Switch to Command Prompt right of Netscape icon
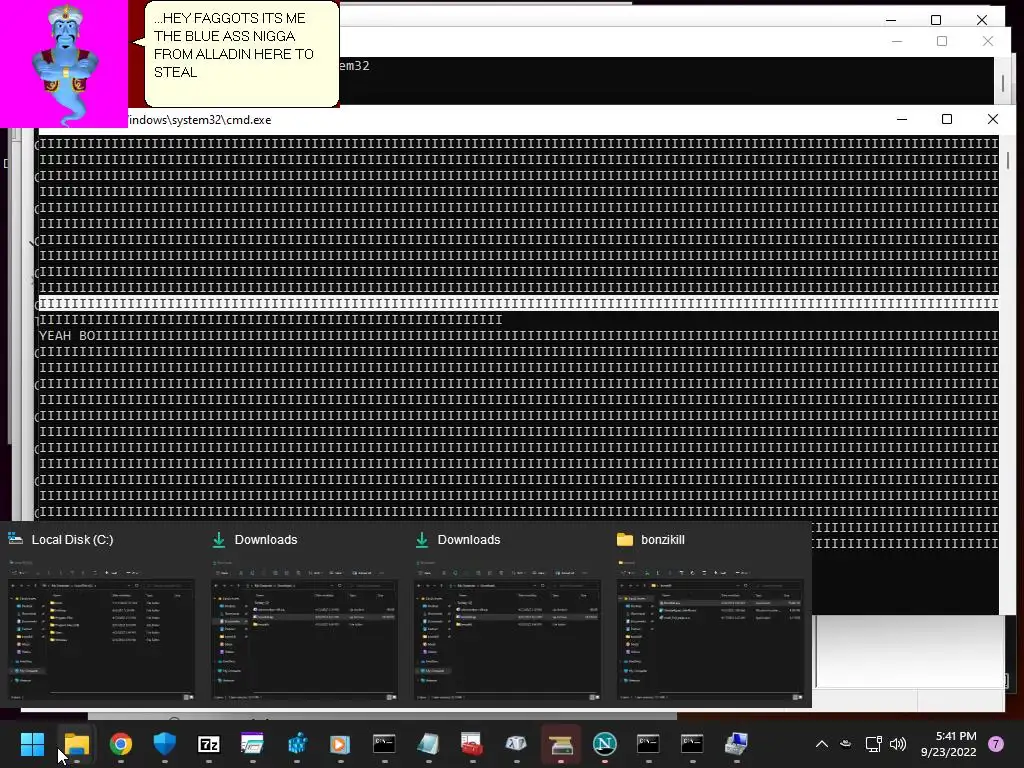Viewport: 1024px width, 768px height. (x=648, y=744)
